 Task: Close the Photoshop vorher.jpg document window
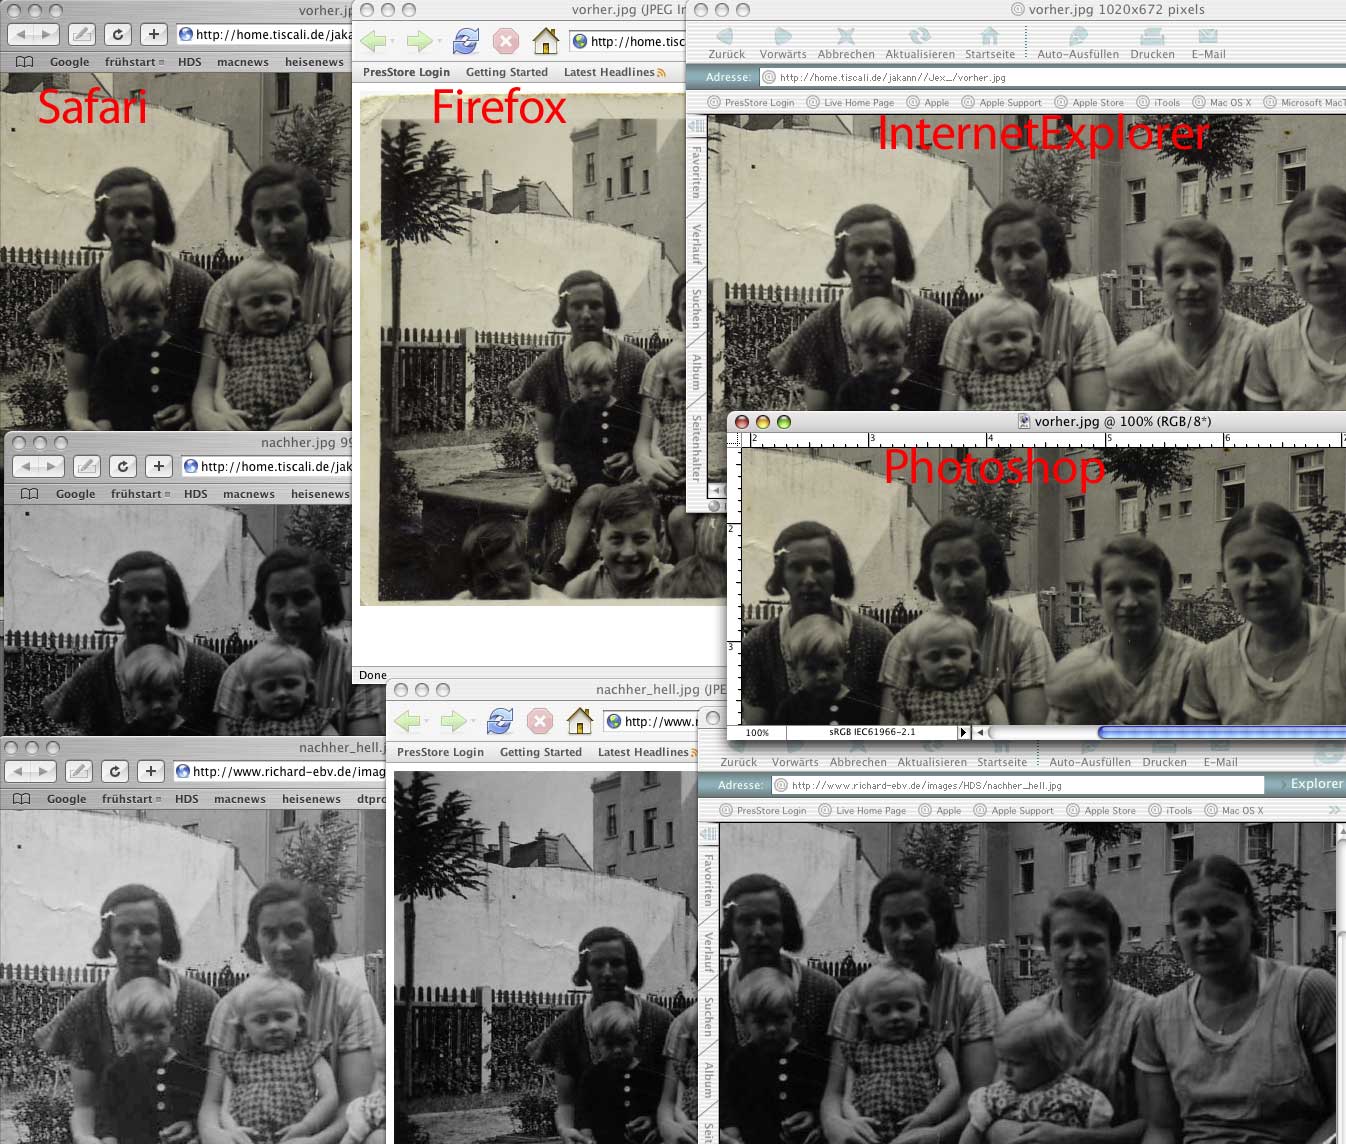tap(742, 422)
